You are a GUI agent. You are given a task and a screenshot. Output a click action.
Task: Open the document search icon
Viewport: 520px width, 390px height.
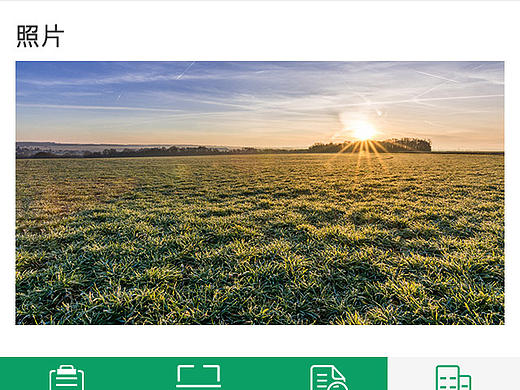coord(329,378)
